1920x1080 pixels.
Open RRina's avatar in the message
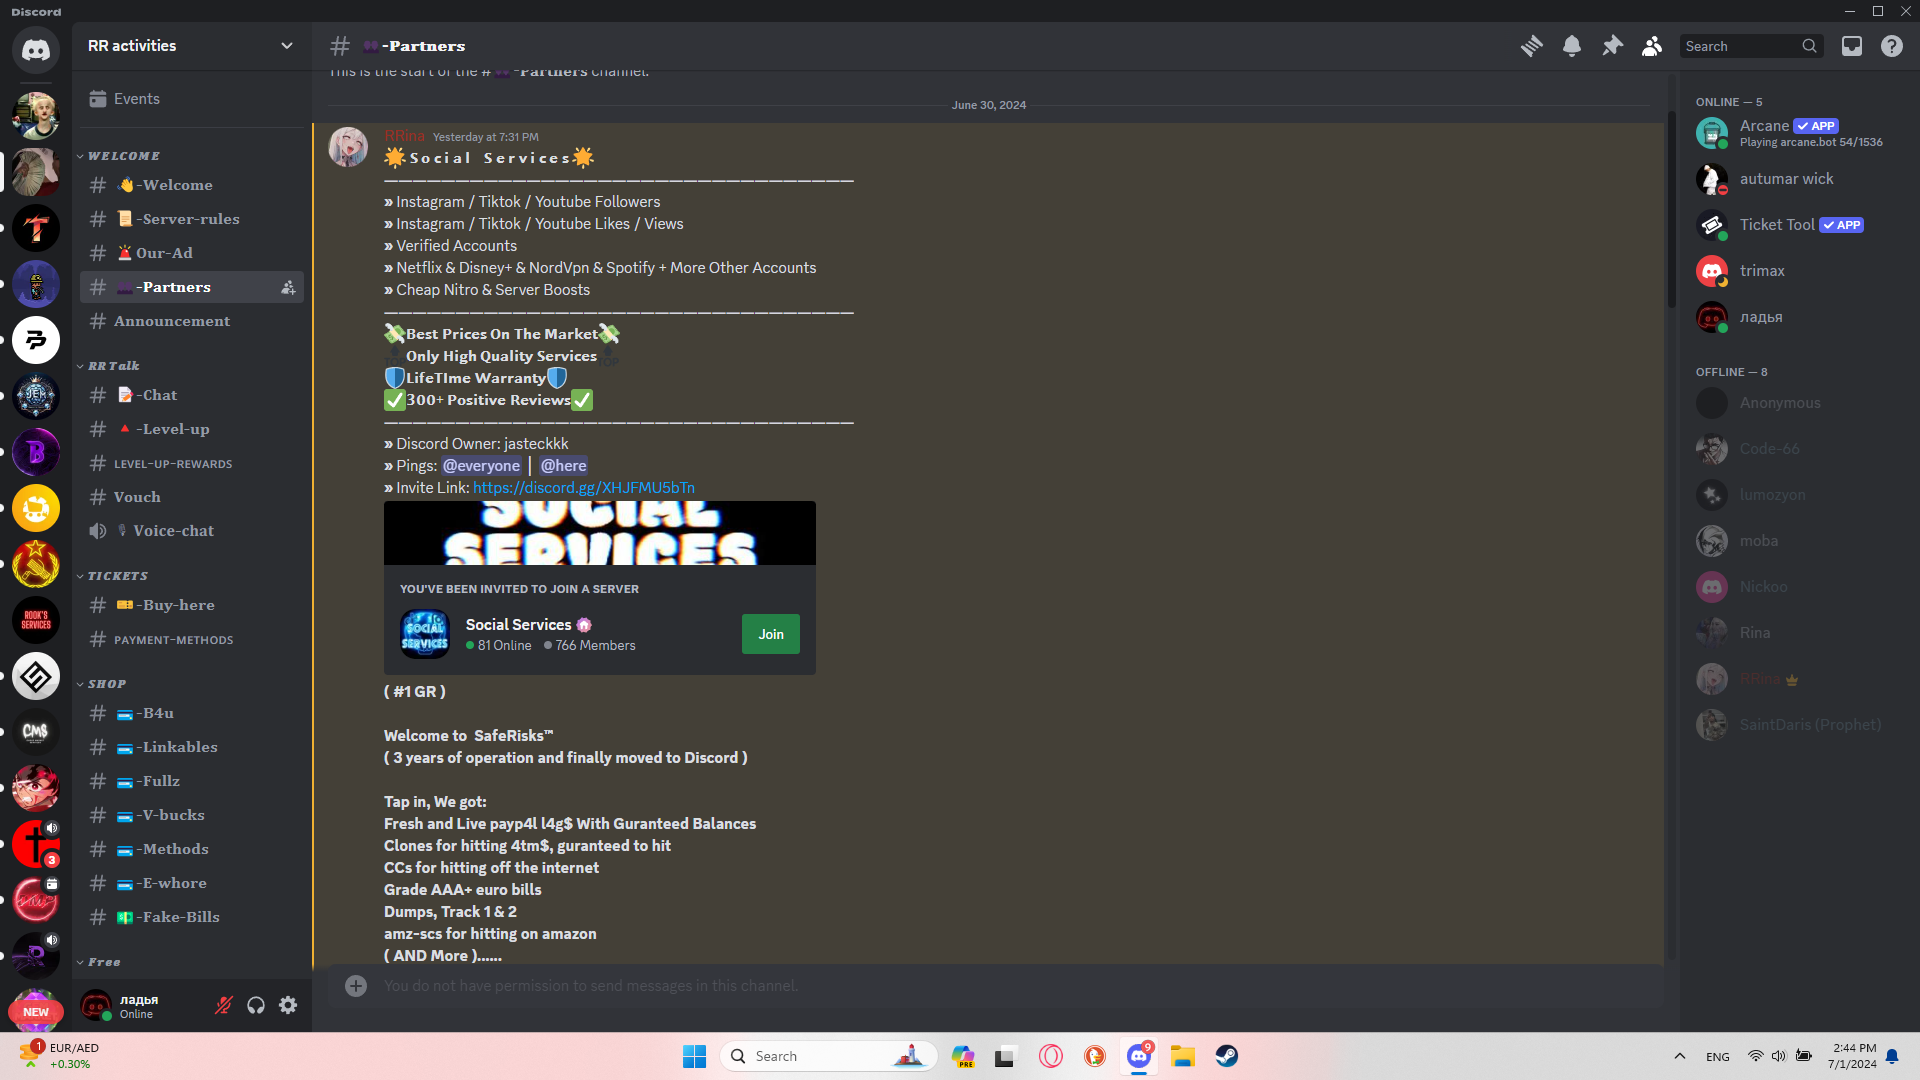pos(348,147)
